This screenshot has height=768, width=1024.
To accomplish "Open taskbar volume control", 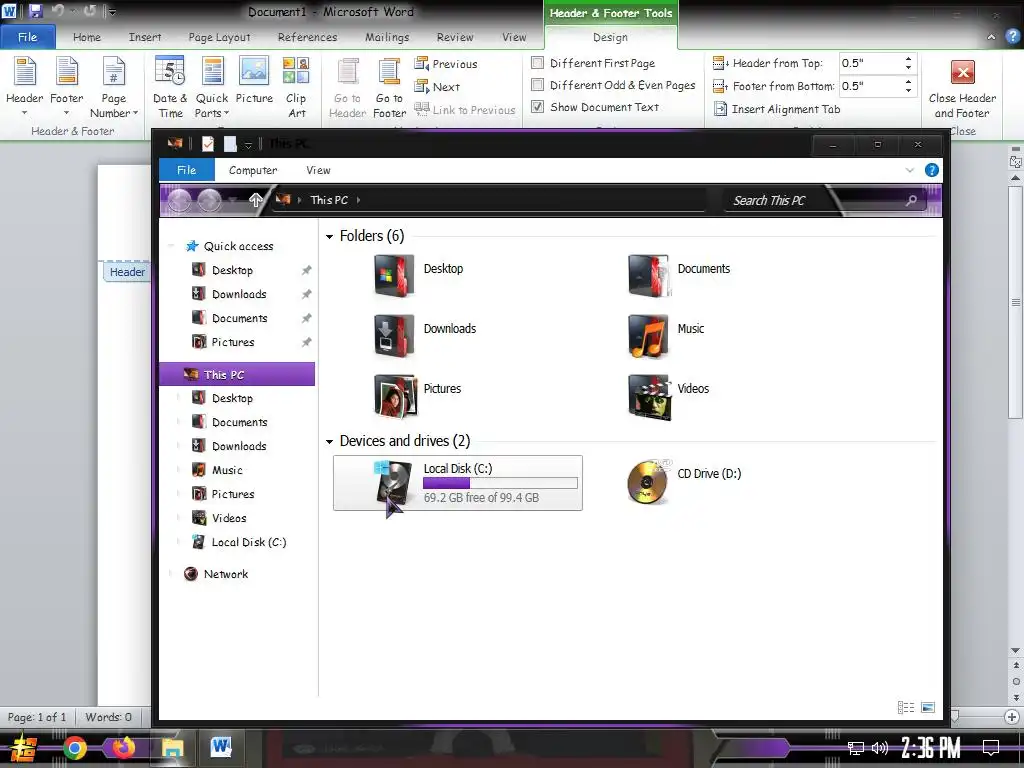I will (880, 748).
